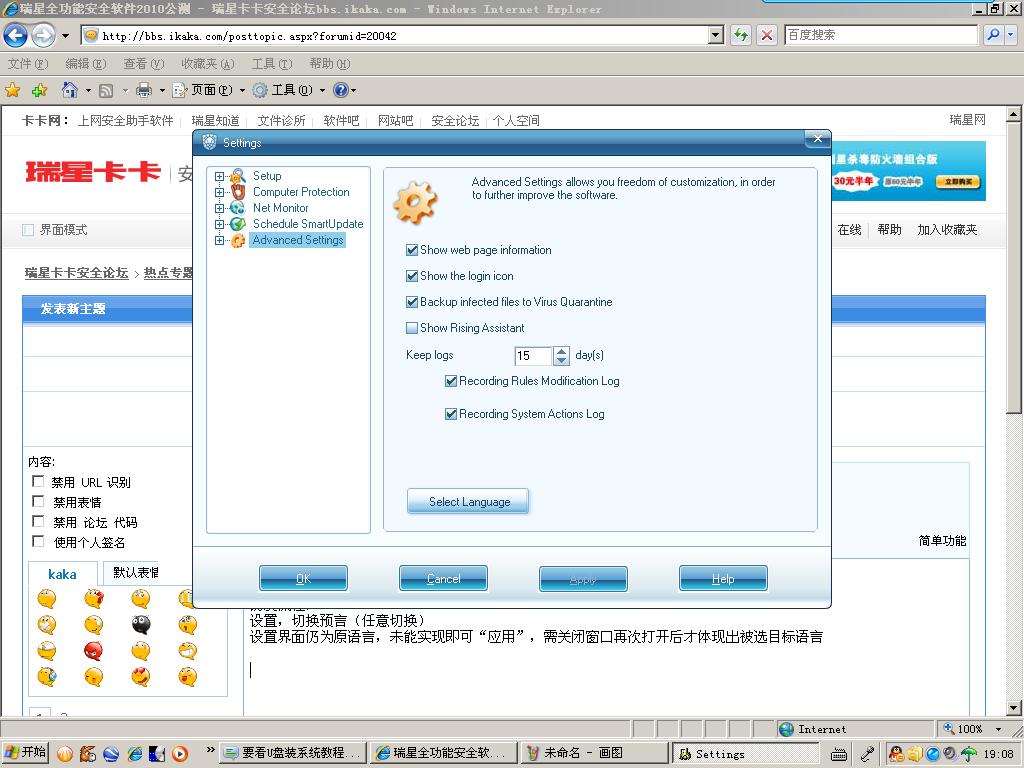
Task: Check the 禁用表情 checkbox
Action: (x=38, y=501)
